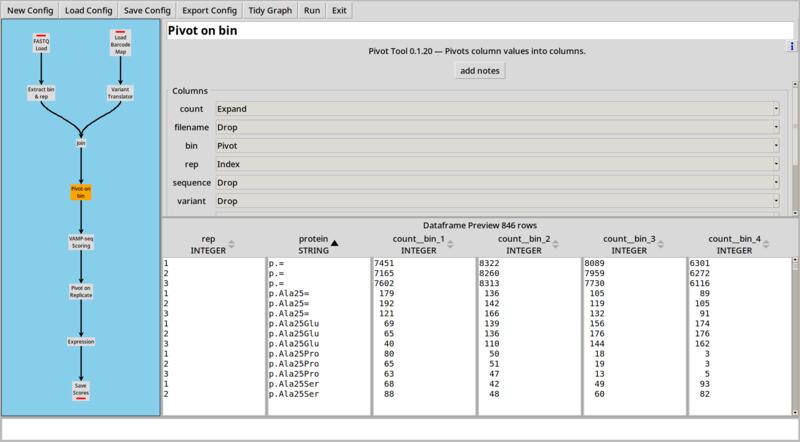Click the dataframe preview scrollbar
Viewport: 800px width, 442px height.
[x=794, y=337]
